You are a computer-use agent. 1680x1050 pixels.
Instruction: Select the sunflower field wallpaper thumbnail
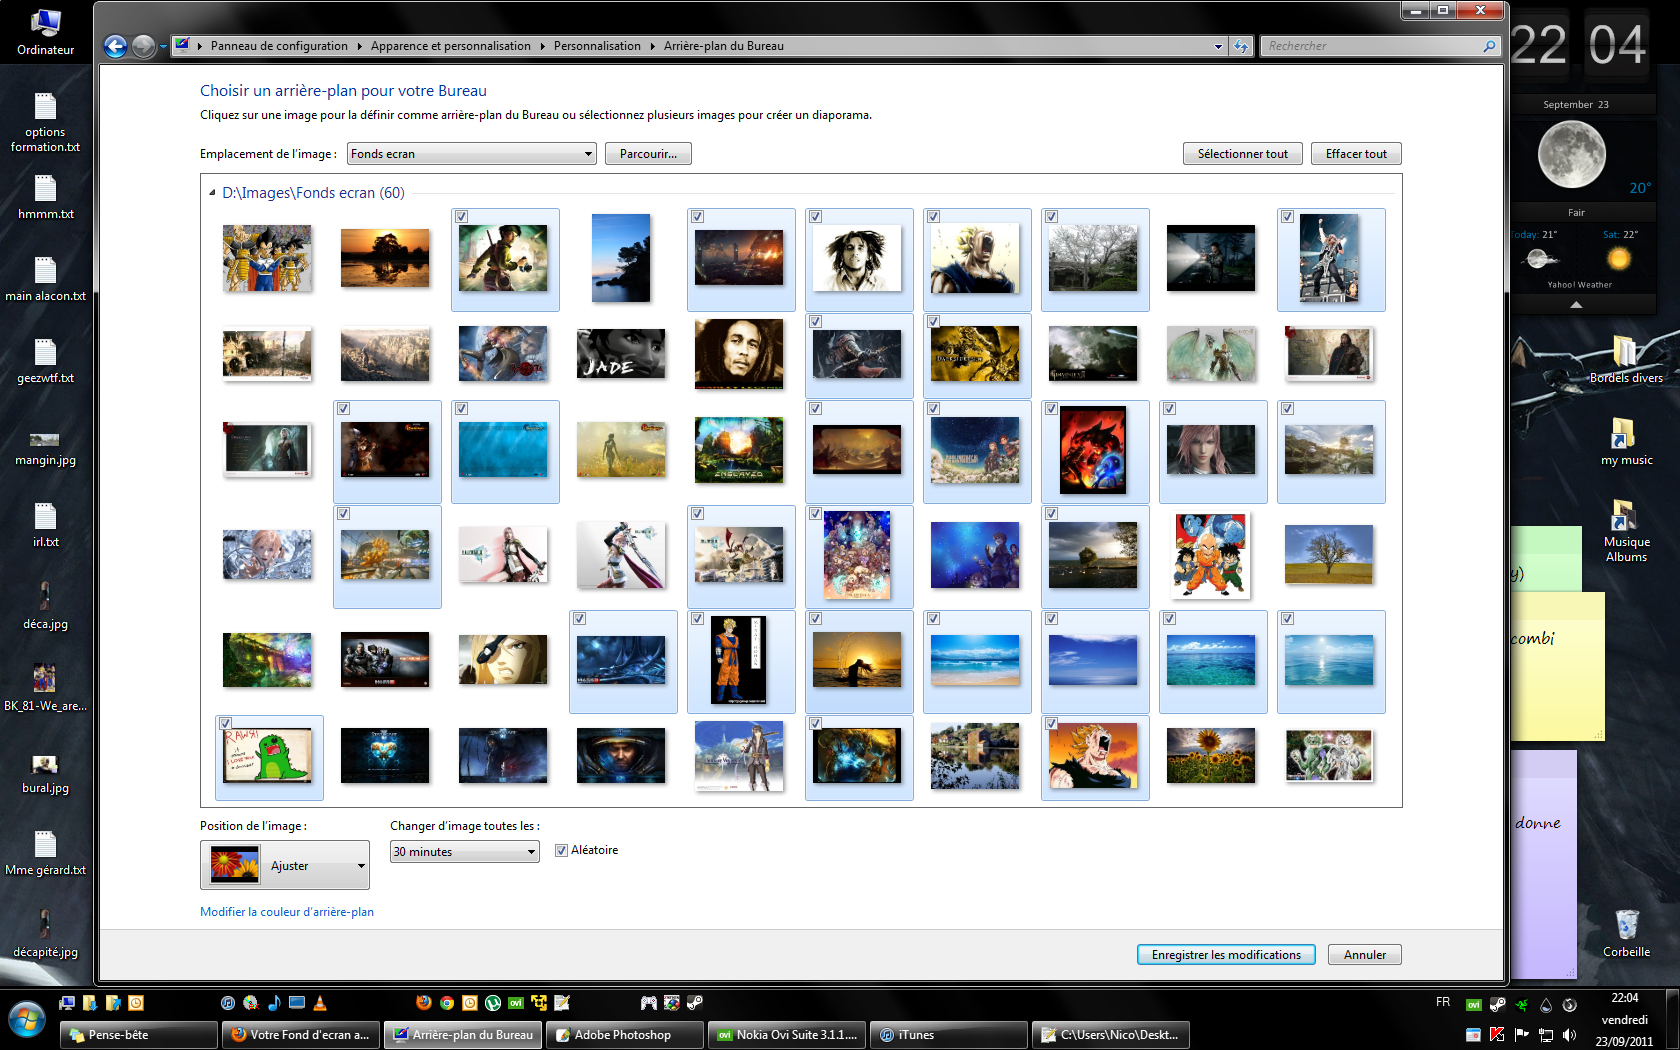[1211, 755]
